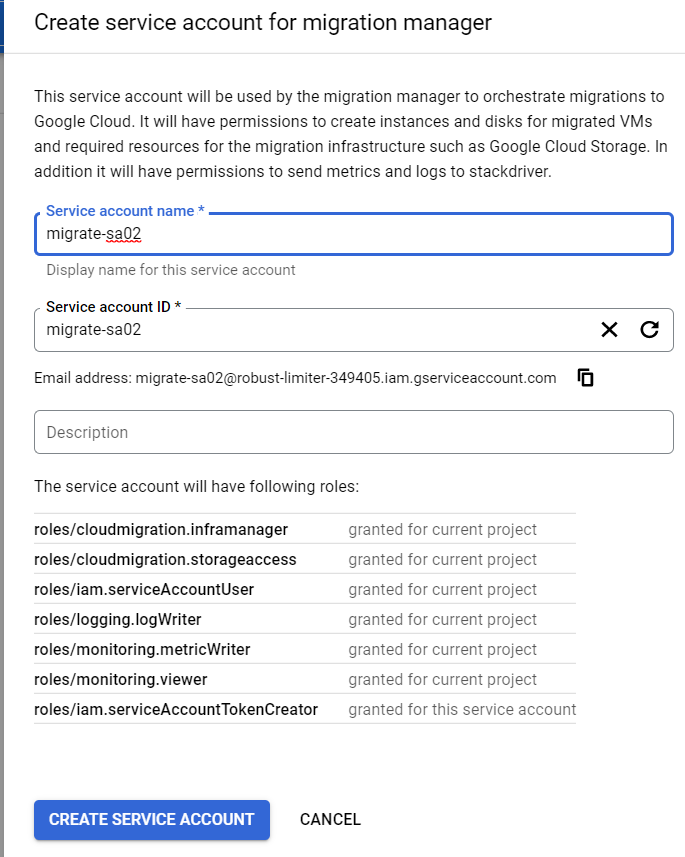The width and height of the screenshot is (685, 857).
Task: Click the roles/iam.serviceAccountUser role entry
Action: (x=144, y=589)
